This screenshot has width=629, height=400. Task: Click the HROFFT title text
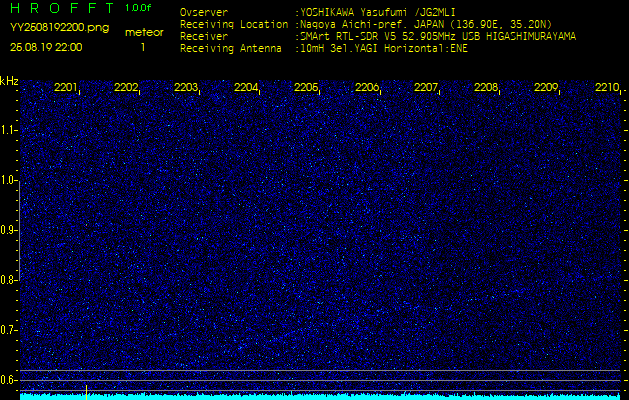click(63, 8)
